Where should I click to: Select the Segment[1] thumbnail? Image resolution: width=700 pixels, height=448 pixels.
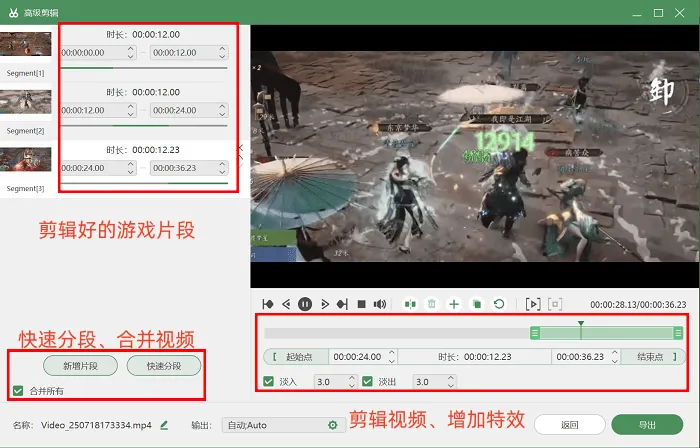(25, 44)
